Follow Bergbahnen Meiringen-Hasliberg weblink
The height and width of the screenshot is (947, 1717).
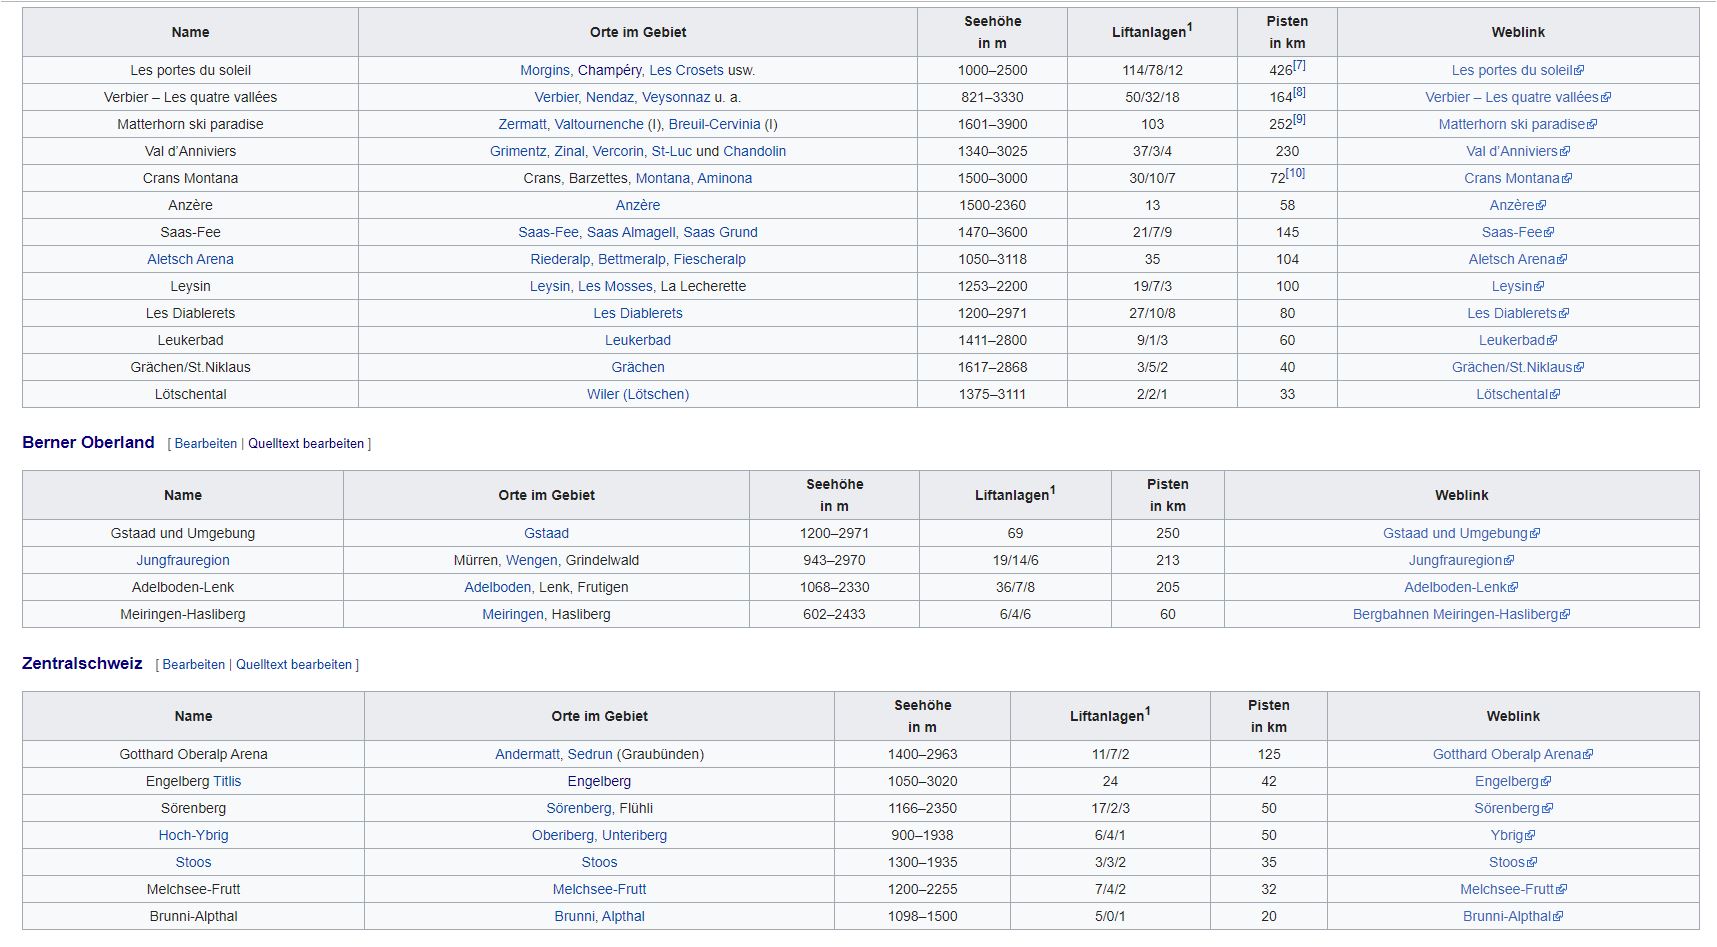click(x=1461, y=614)
